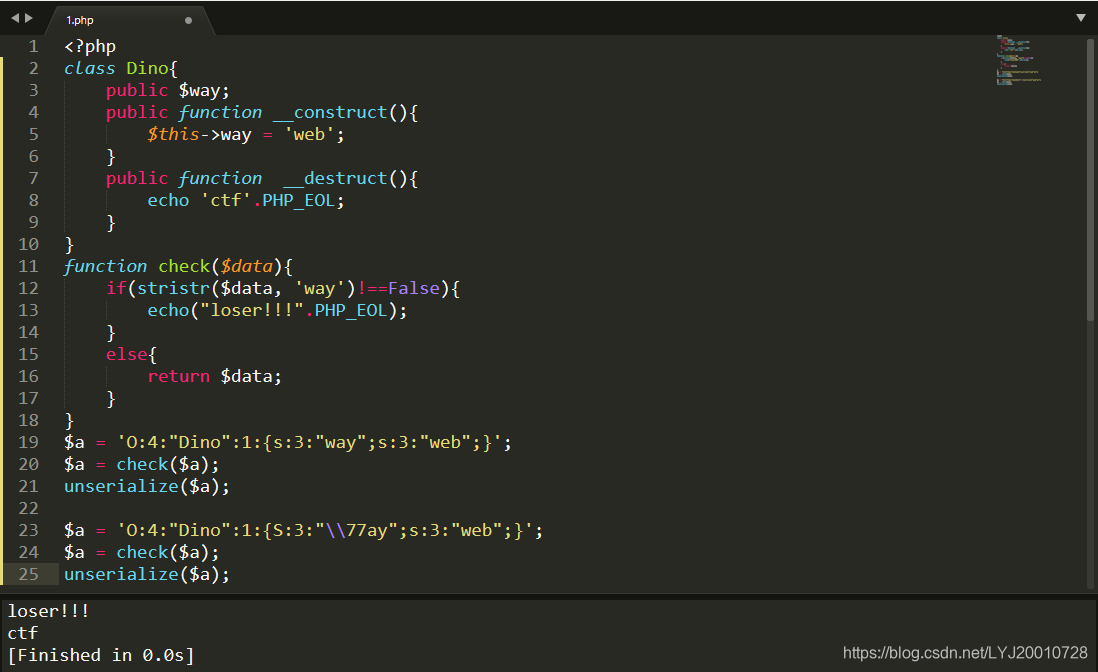Select the 1.php tab
Image resolution: width=1098 pixels, height=672 pixels.
[130, 20]
